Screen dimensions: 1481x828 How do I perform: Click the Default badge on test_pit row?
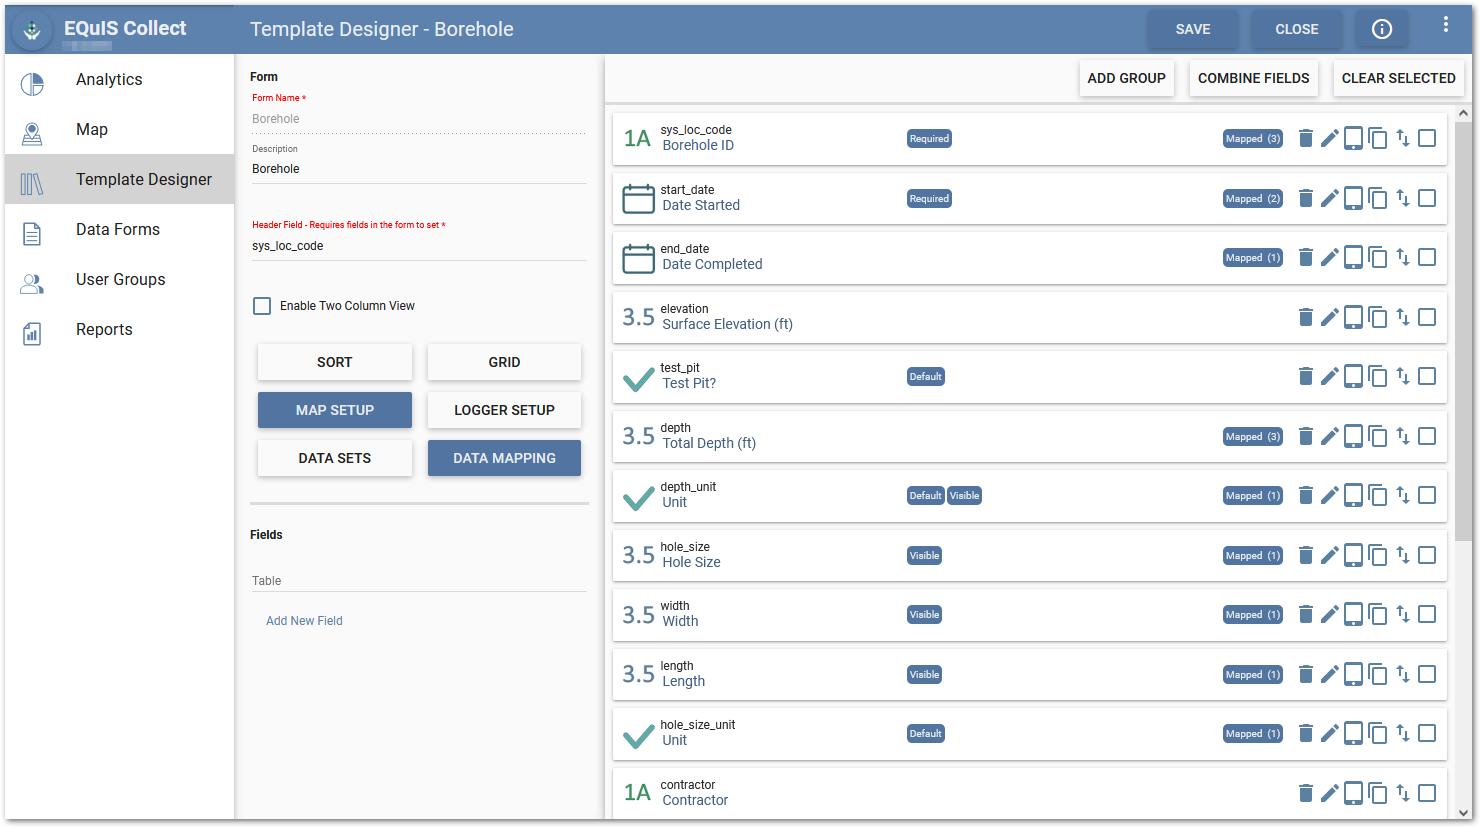[x=926, y=377]
